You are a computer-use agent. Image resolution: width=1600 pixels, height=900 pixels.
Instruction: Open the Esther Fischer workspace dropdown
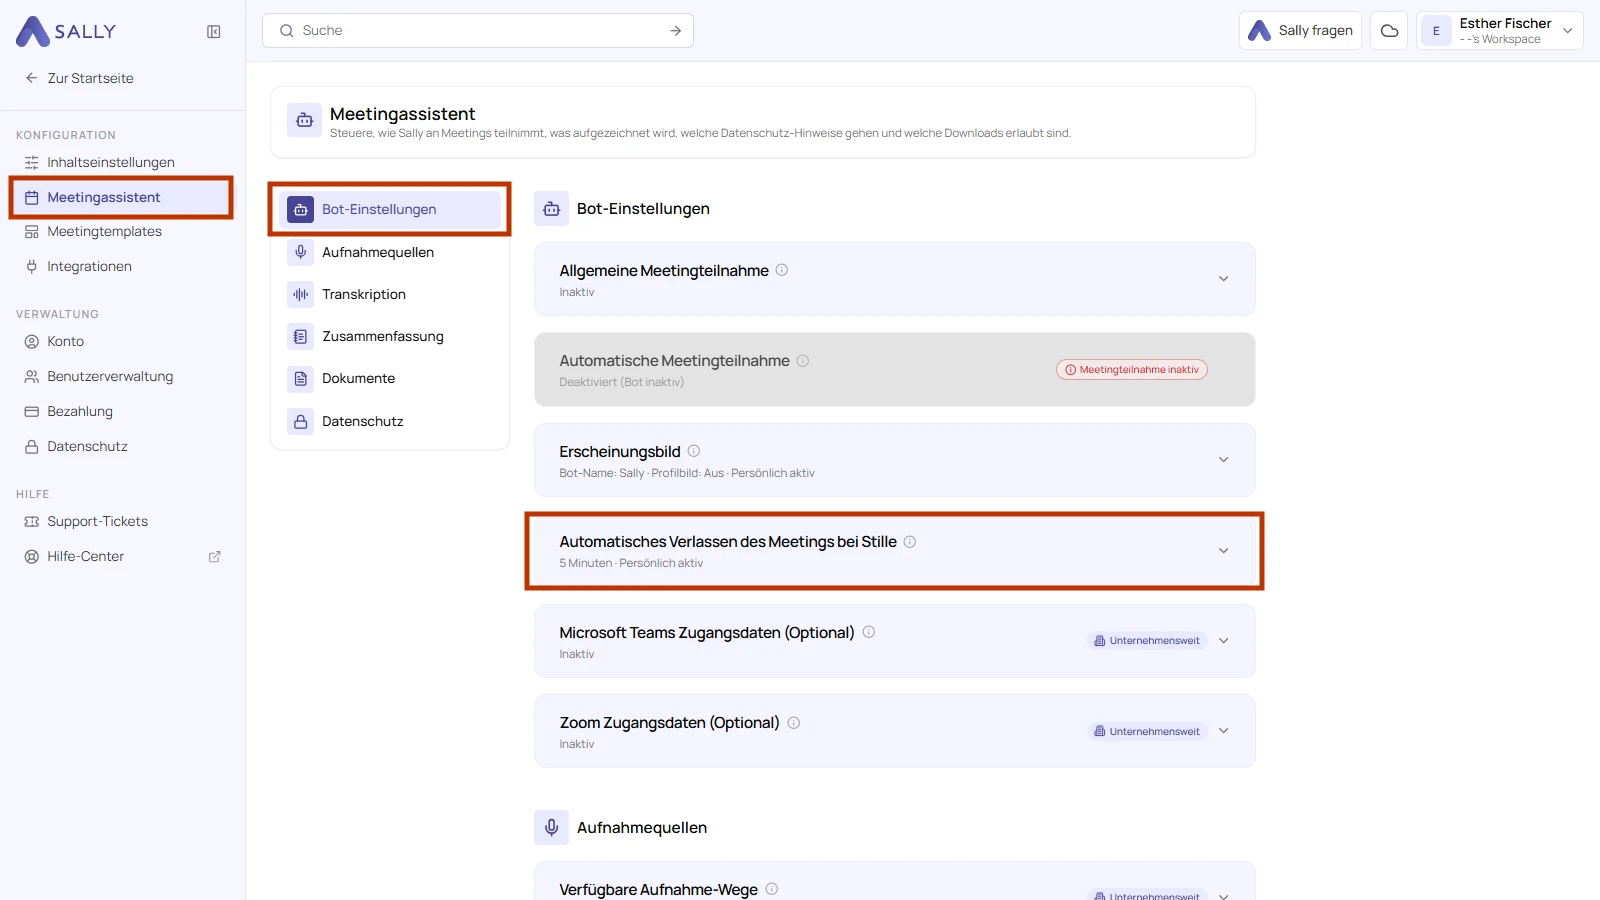tap(1500, 31)
